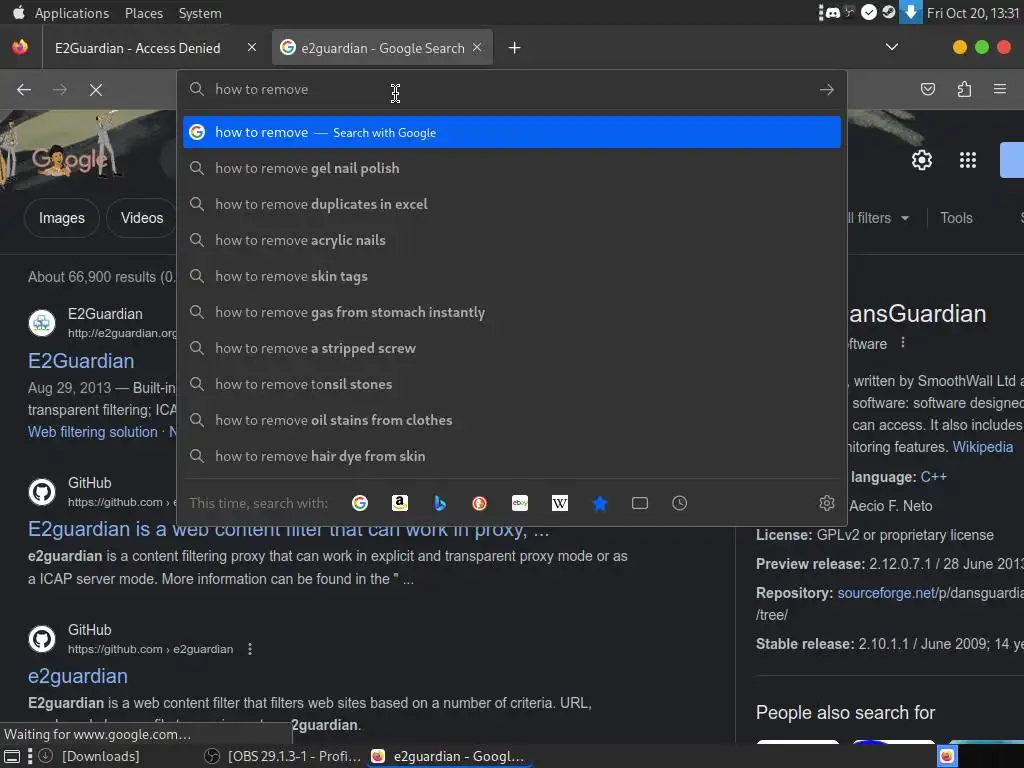Search with Wikipedia one-off engine icon
The height and width of the screenshot is (768, 1024).
coord(560,503)
